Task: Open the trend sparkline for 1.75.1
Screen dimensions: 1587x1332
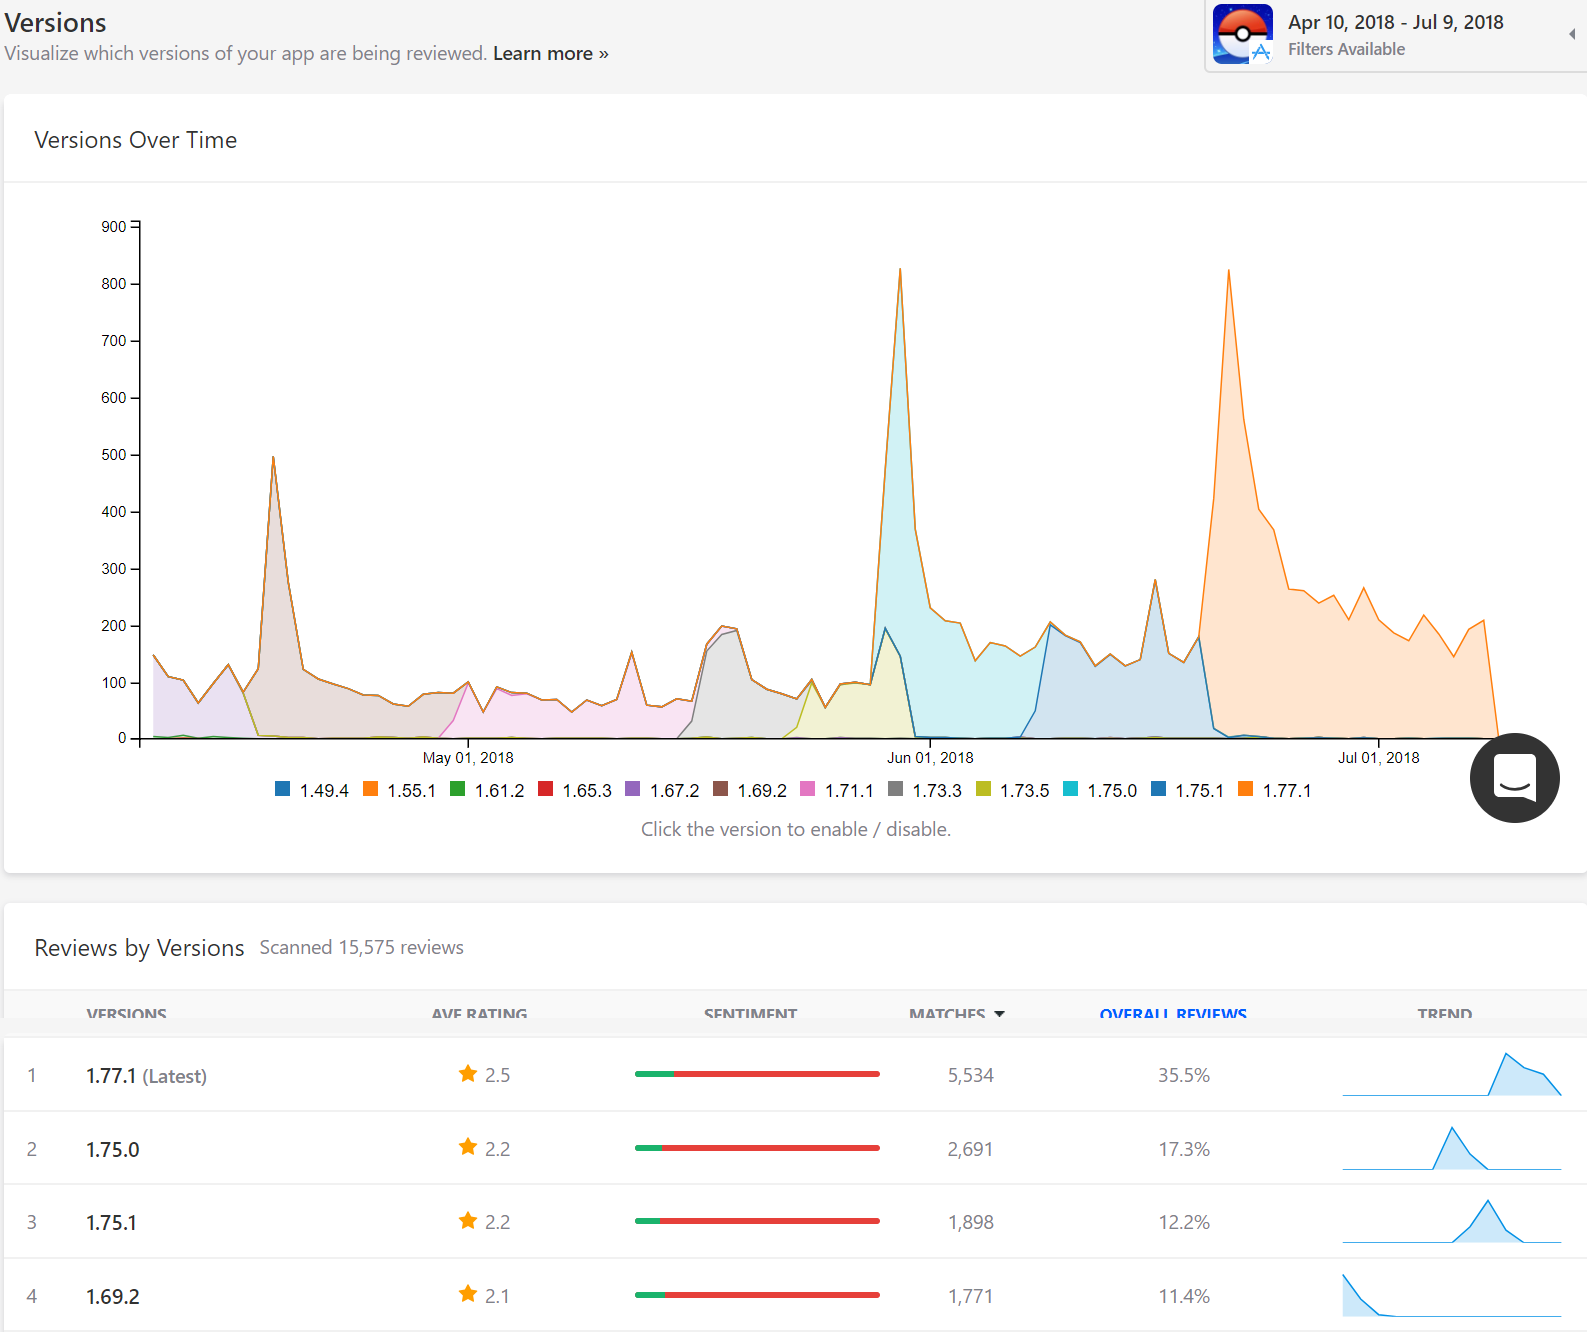Action: coord(1451,1222)
